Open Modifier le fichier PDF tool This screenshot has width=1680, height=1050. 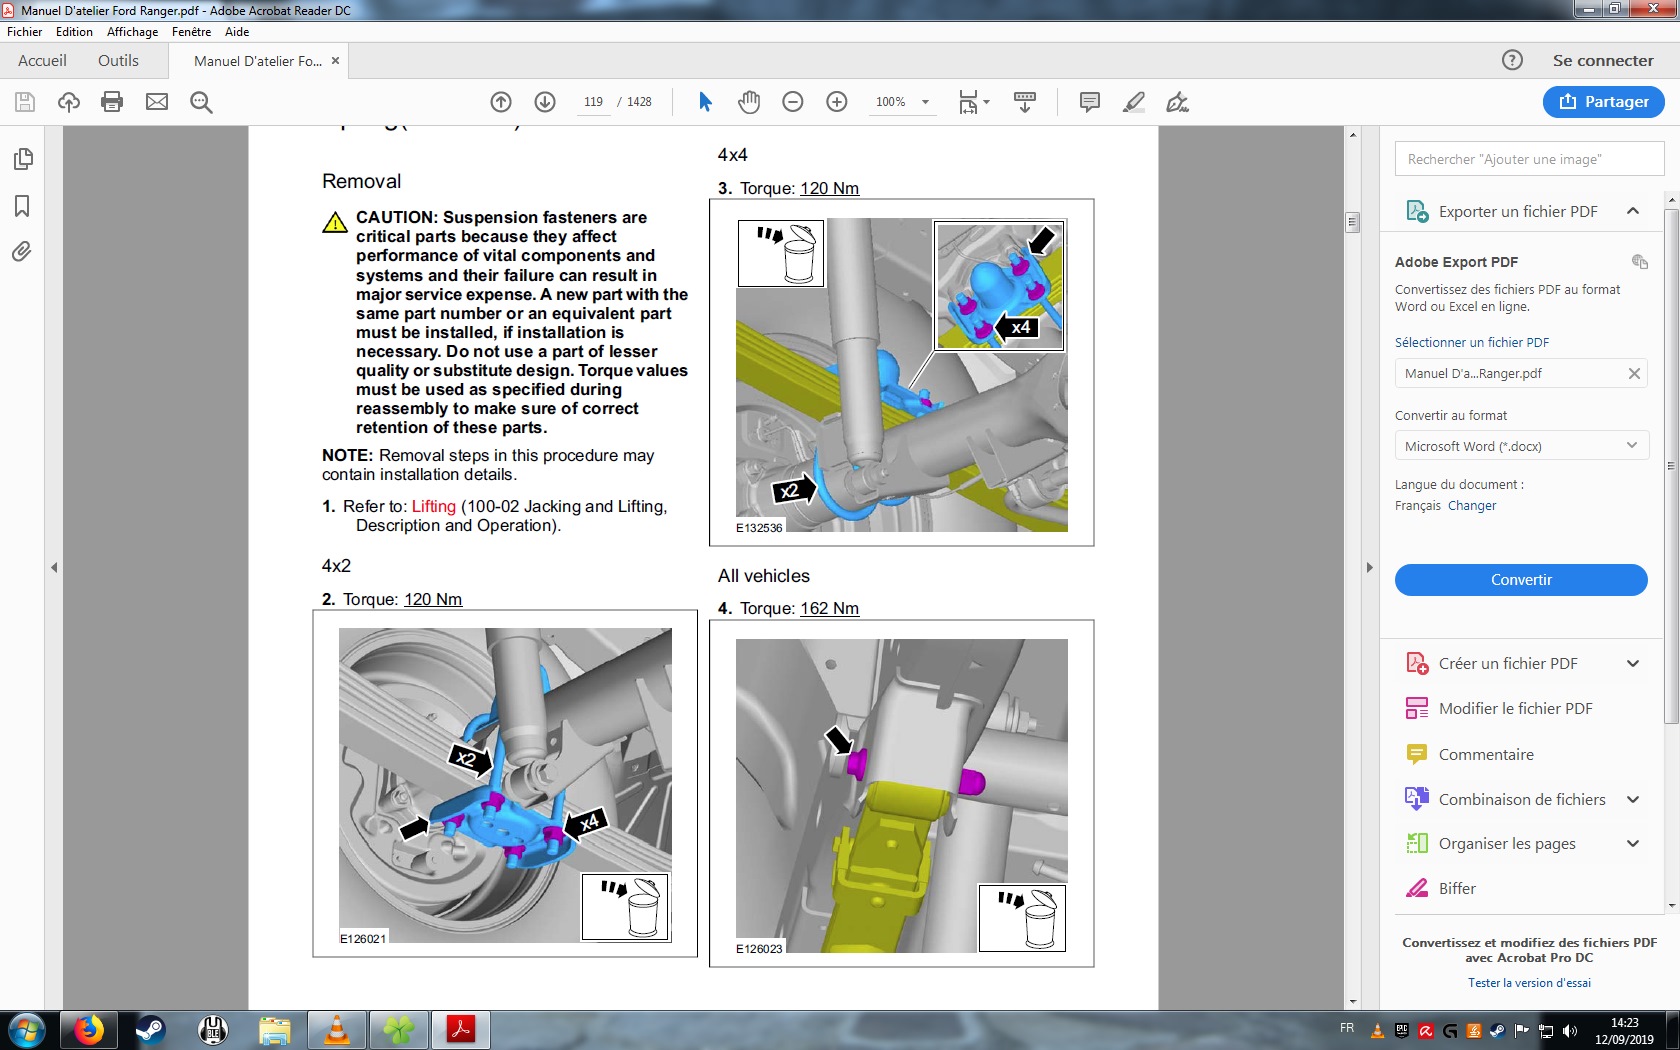[1515, 708]
